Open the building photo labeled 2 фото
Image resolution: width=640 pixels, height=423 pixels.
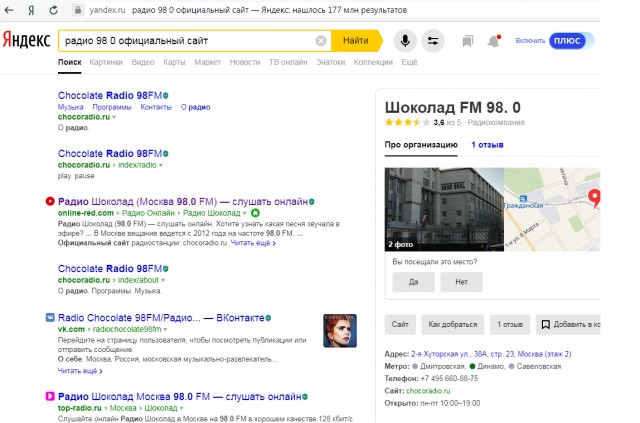pyautogui.click(x=444, y=209)
